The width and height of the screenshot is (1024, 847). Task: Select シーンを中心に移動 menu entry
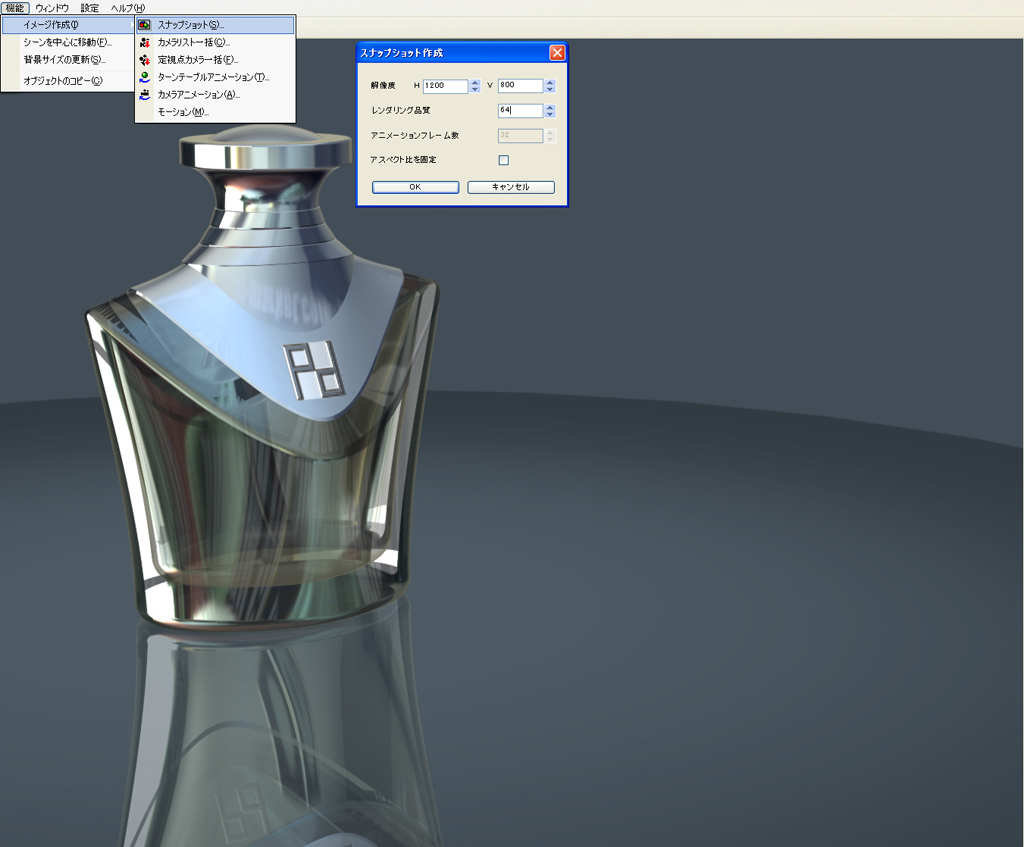tap(67, 43)
